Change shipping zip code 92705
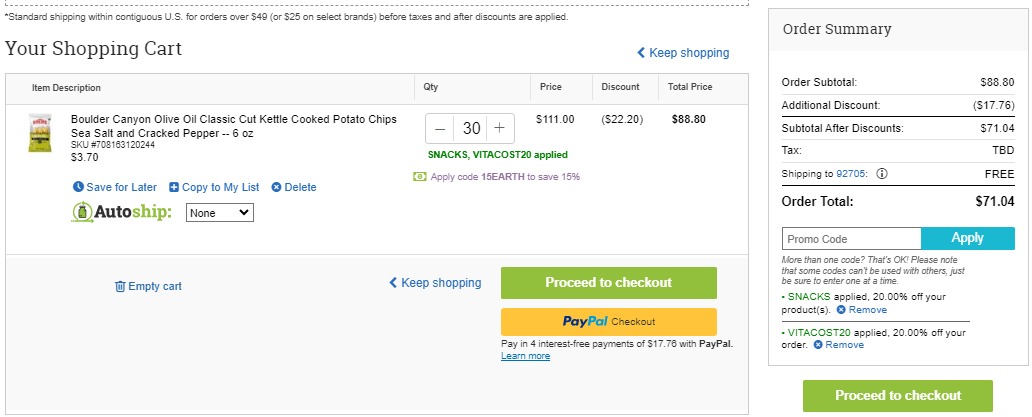Screen dimensions: 1032x417 click(x=852, y=174)
